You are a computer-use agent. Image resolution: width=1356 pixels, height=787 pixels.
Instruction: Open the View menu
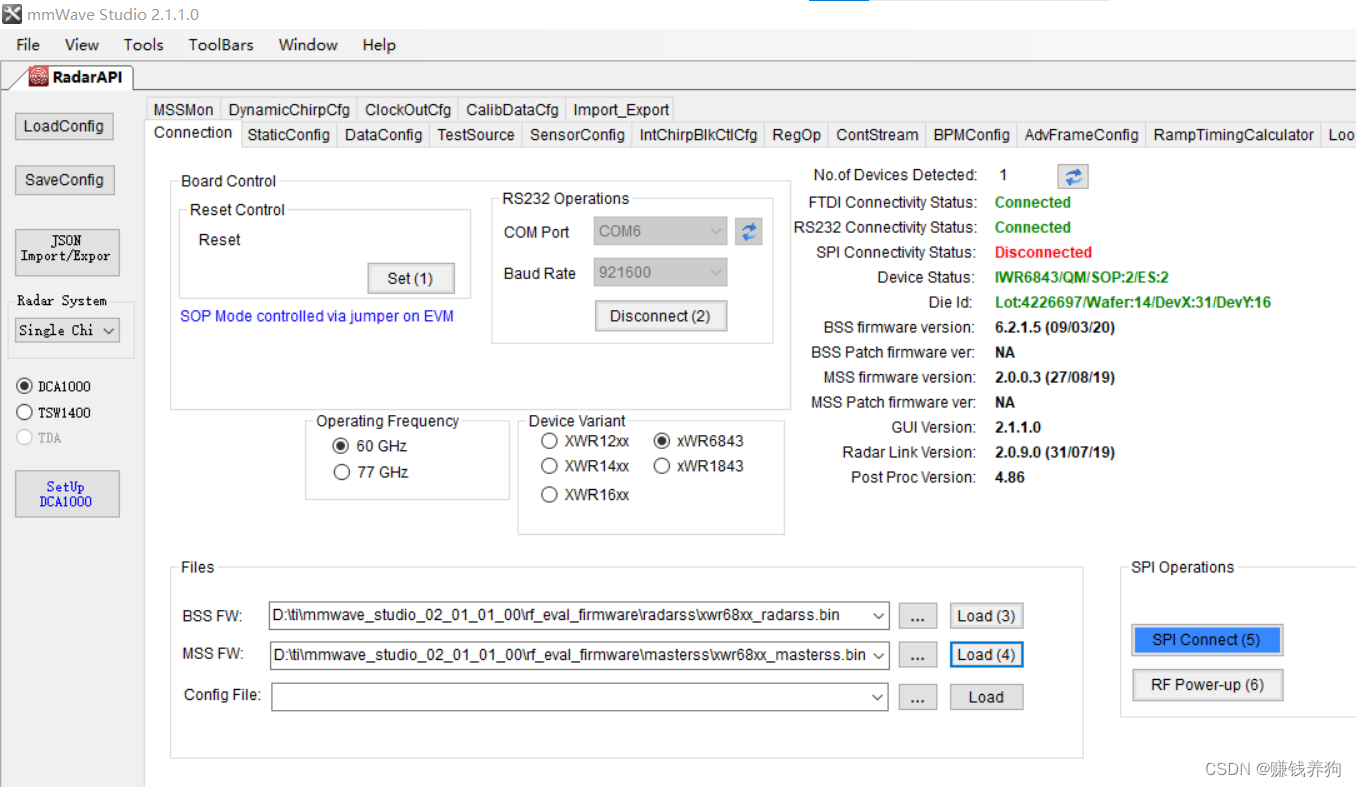tap(82, 45)
